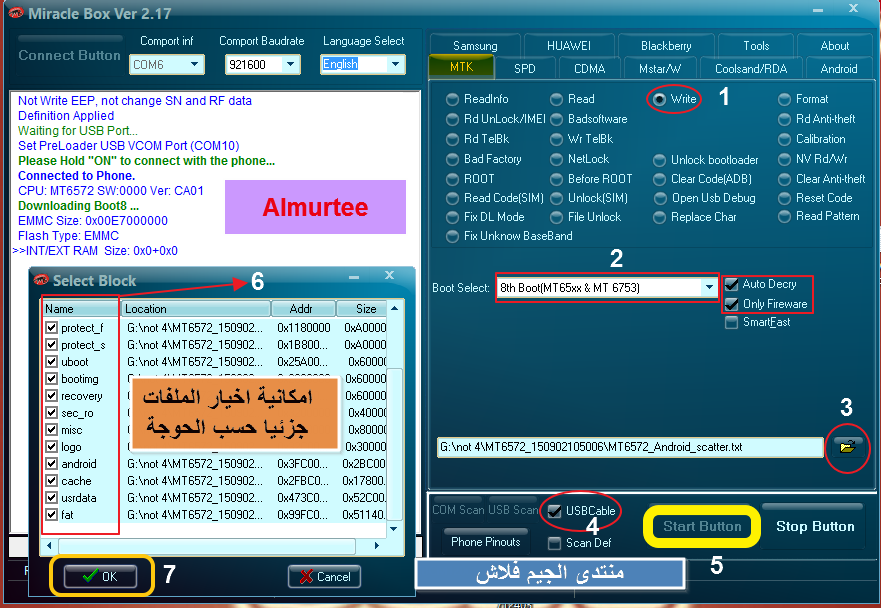Open the Tools tab

click(x=756, y=46)
